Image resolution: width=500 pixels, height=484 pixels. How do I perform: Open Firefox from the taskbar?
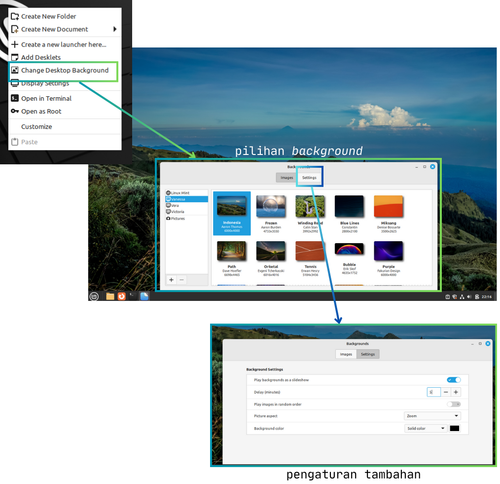122,296
